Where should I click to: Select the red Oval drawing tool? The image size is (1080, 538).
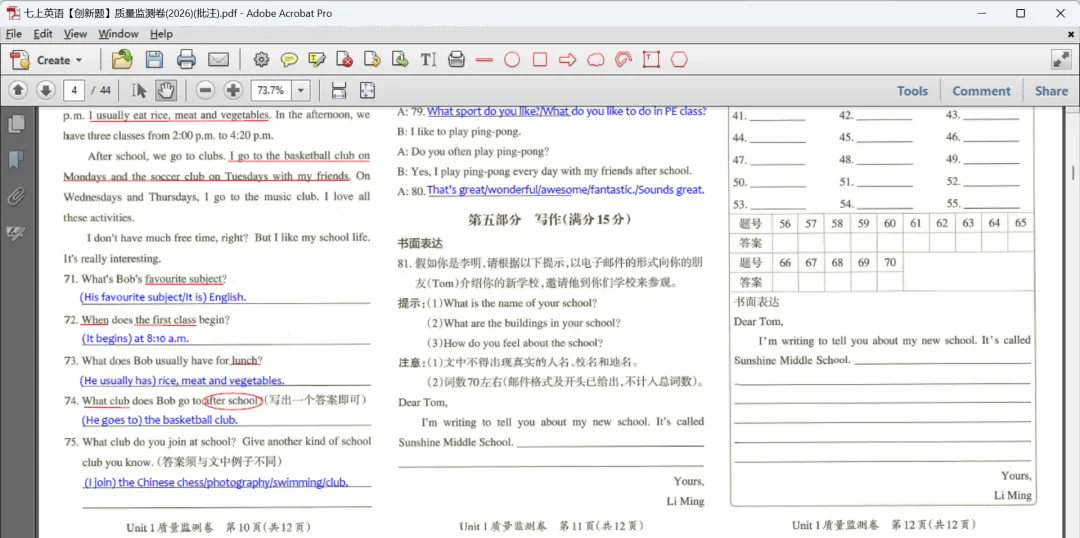point(512,60)
